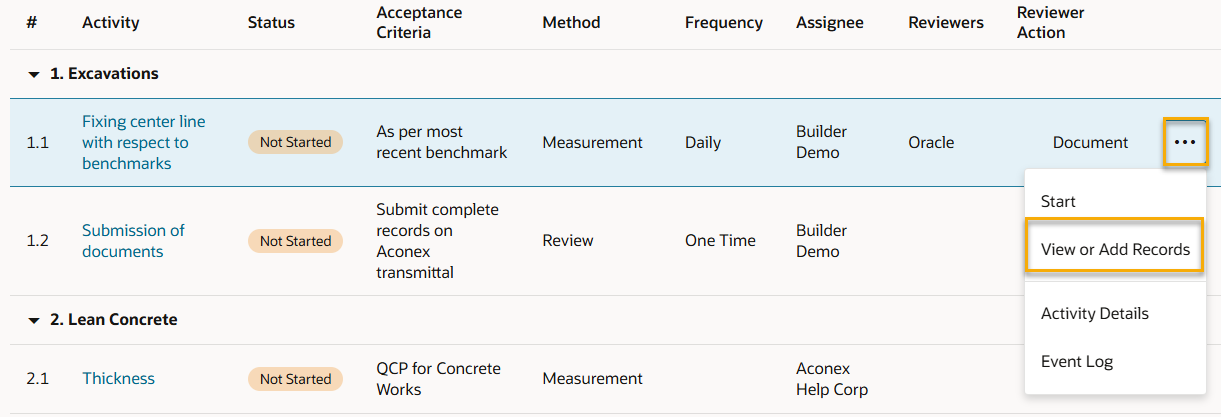
Task: Collapse the 2. Lean Concrete section
Action: coord(33,320)
